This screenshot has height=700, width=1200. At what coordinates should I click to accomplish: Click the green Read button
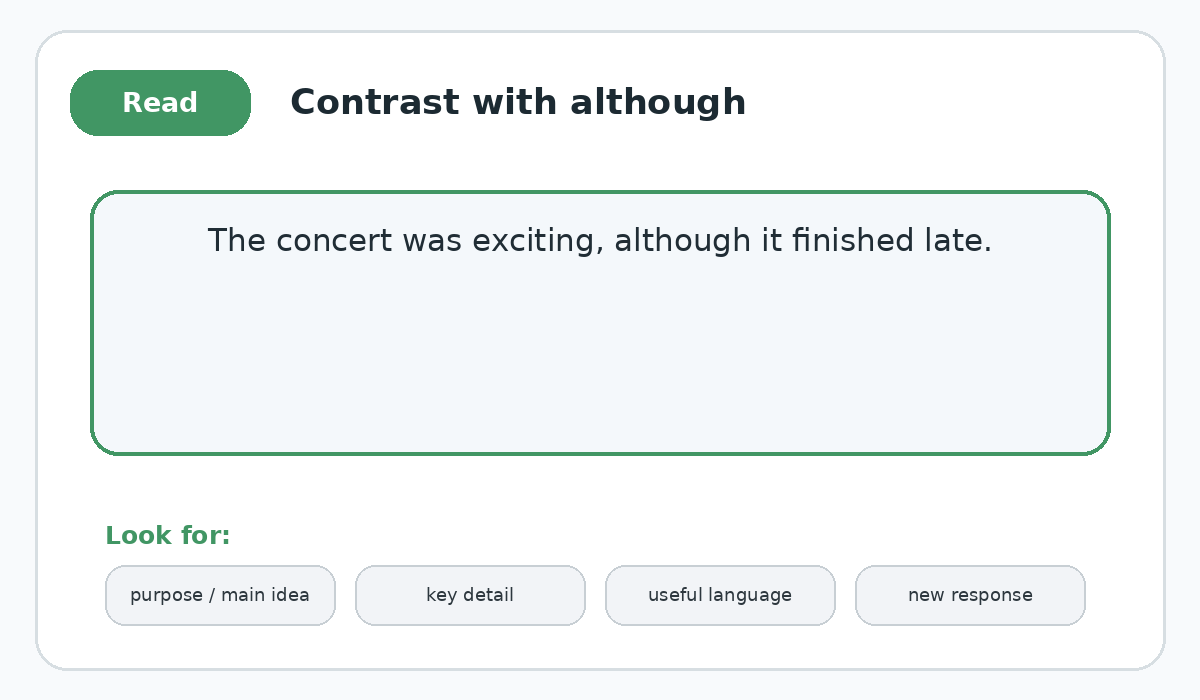tap(160, 103)
